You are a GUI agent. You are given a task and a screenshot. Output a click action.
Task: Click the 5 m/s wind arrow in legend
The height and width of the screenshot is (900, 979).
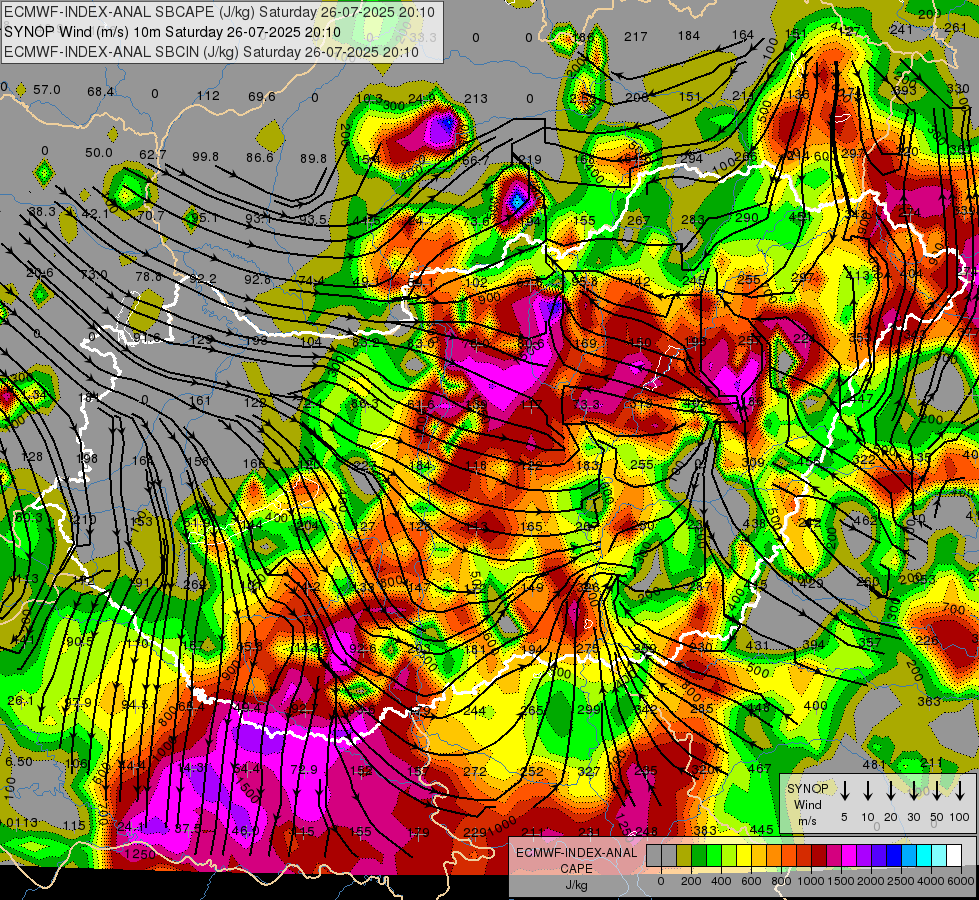pos(845,791)
